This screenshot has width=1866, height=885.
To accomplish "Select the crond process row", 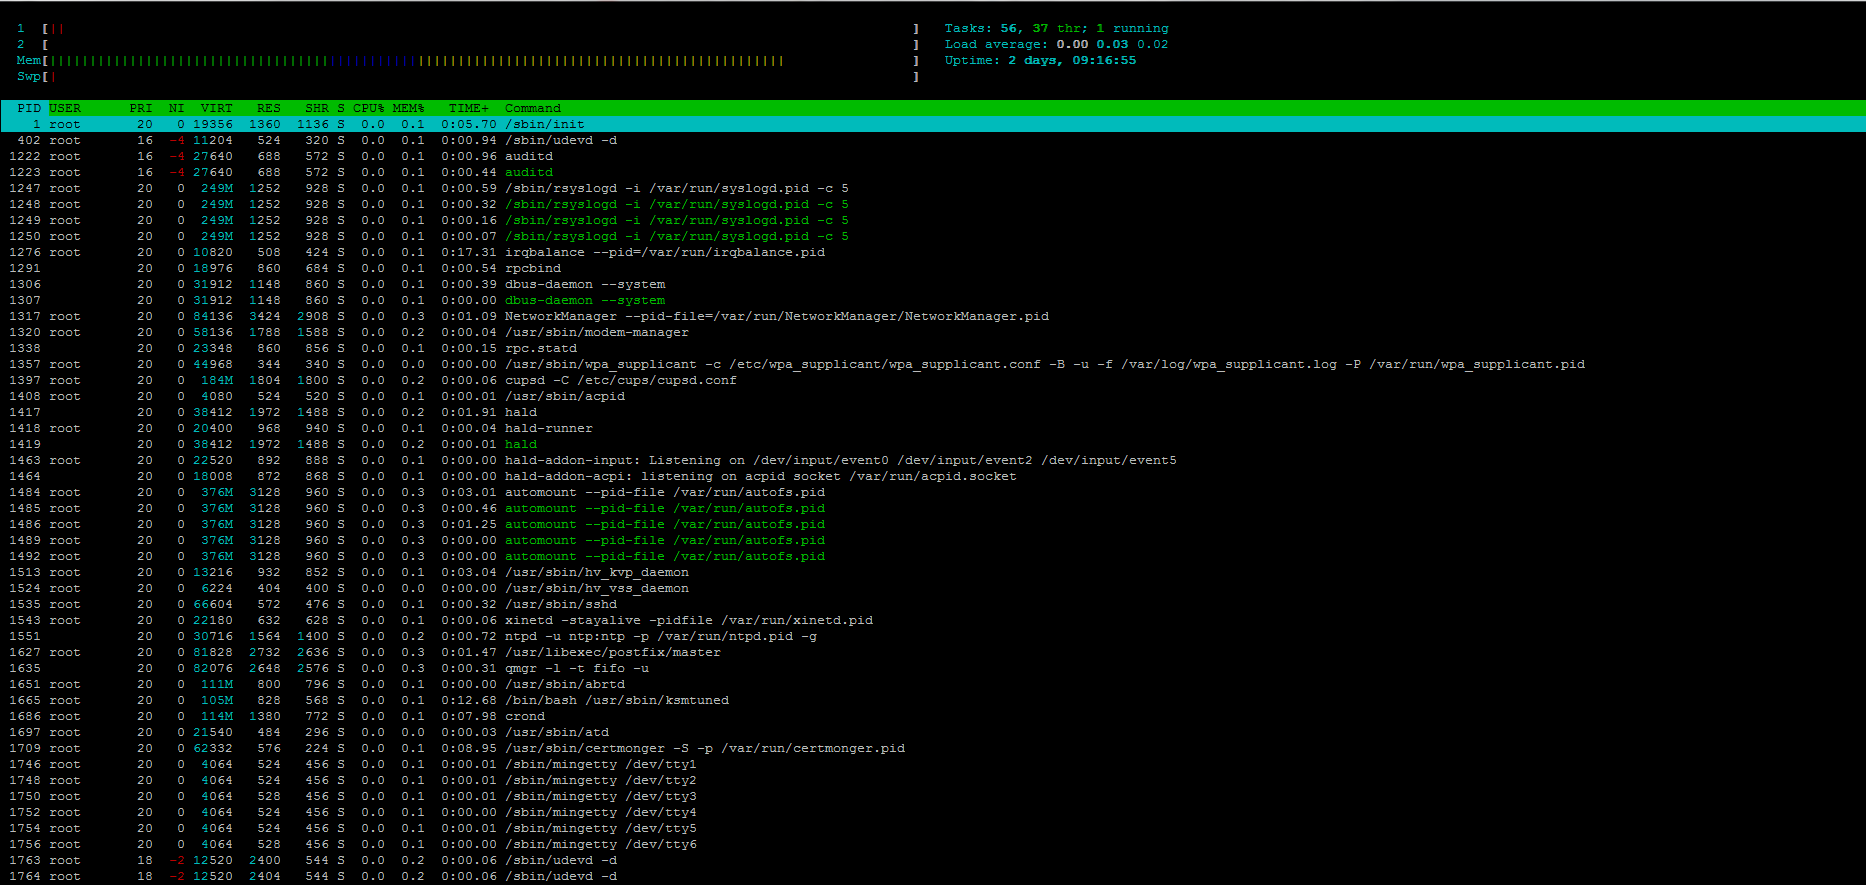I will [933, 716].
